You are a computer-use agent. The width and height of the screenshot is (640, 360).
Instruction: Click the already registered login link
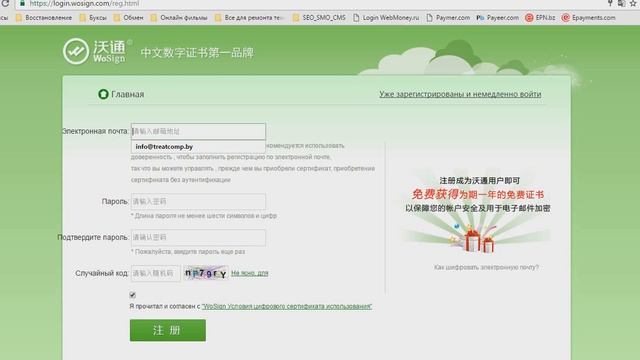(460, 94)
